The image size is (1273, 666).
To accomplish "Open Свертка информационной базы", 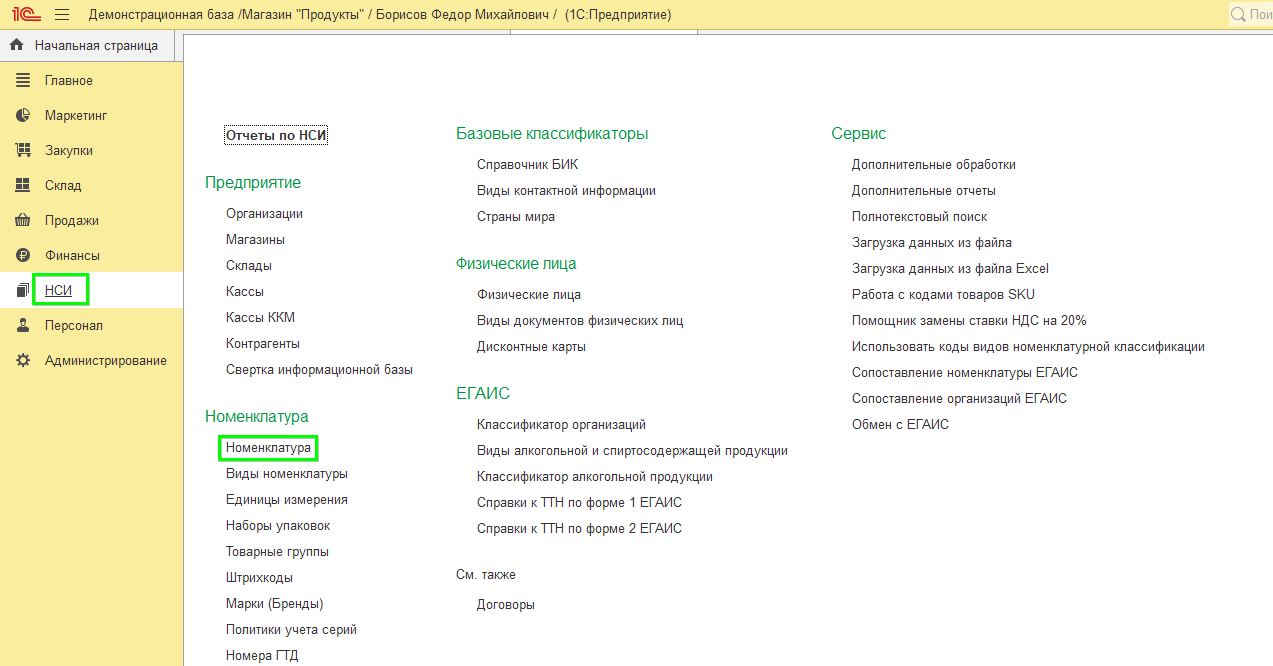I will click(x=319, y=369).
